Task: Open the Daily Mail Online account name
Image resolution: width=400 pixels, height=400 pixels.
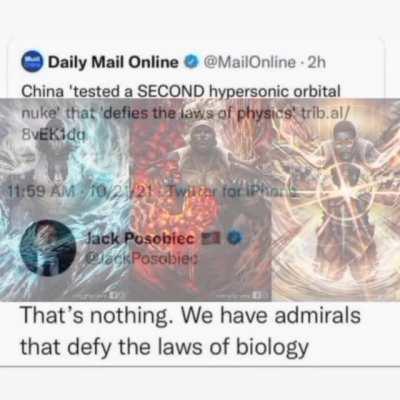Action: [x=113, y=62]
